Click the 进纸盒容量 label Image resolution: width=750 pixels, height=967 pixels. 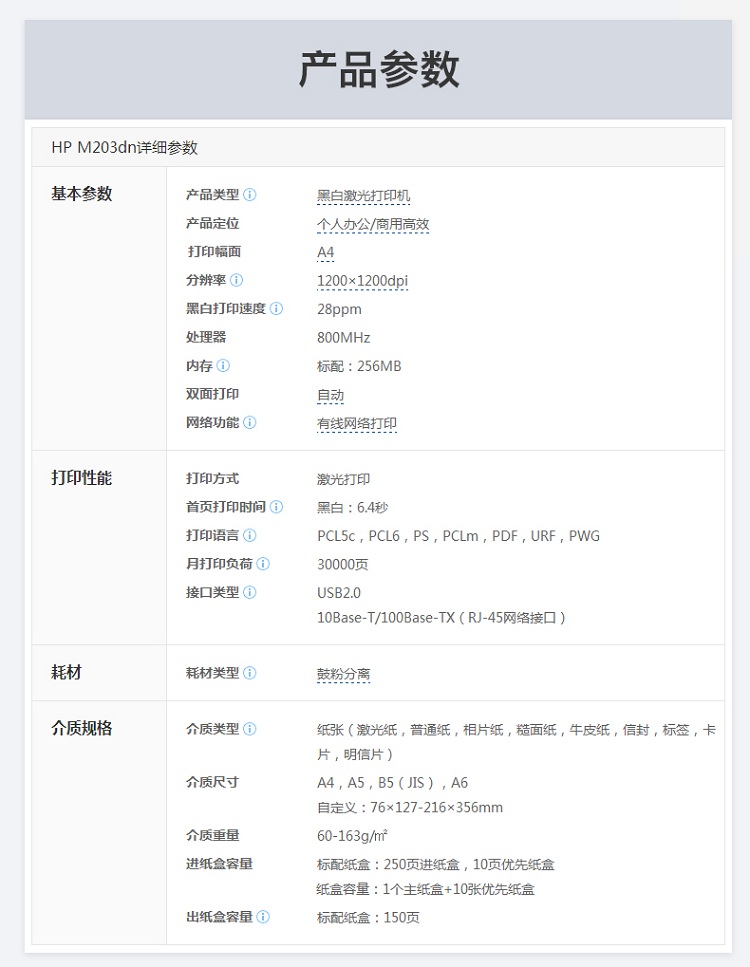click(x=219, y=863)
